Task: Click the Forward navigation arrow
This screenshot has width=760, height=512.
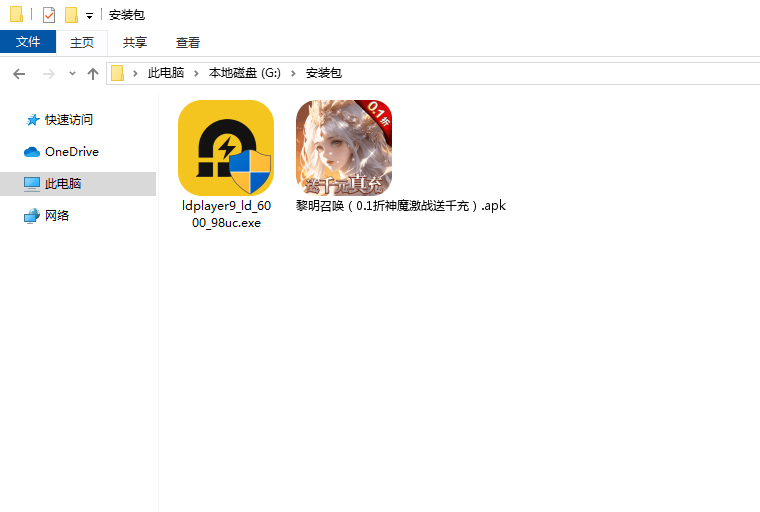Action: click(x=47, y=74)
